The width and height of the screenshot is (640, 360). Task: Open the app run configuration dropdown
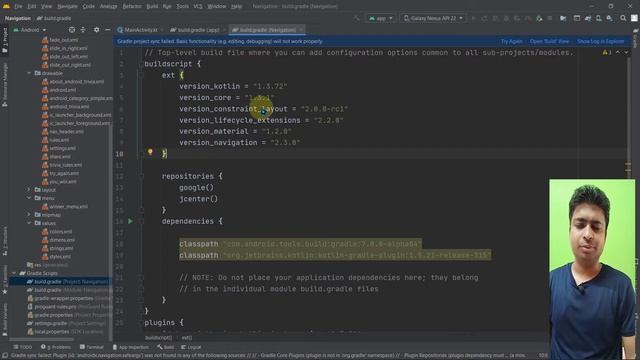tap(381, 18)
